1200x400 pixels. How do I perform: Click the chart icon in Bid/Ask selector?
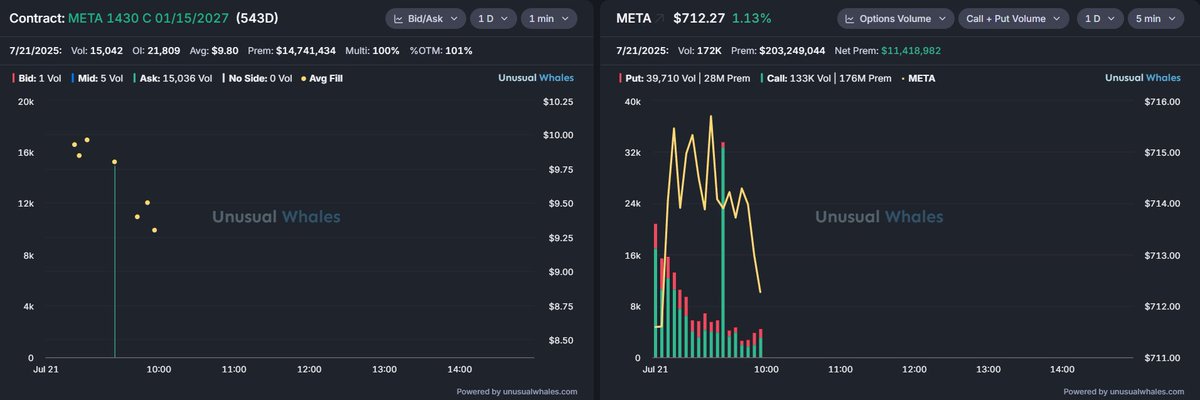pyautogui.click(x=399, y=18)
